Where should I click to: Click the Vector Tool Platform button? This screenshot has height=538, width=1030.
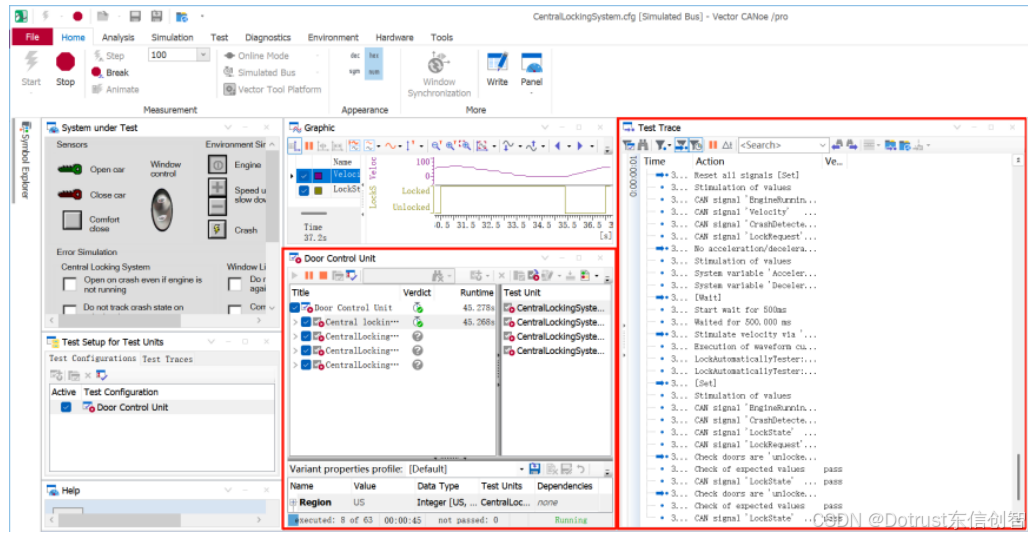(x=272, y=89)
